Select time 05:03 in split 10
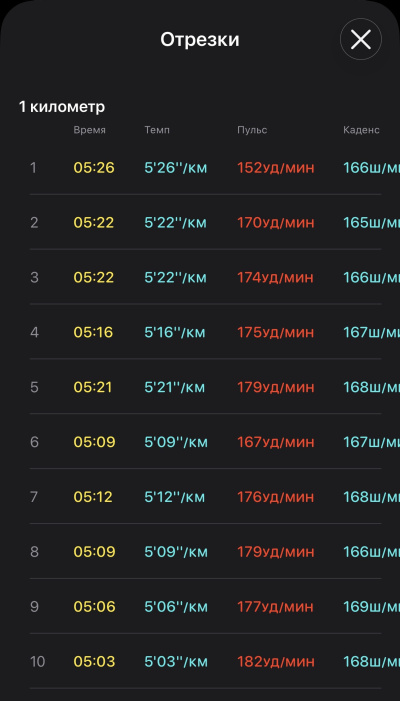Screen dimensions: 400x701 point(94,662)
